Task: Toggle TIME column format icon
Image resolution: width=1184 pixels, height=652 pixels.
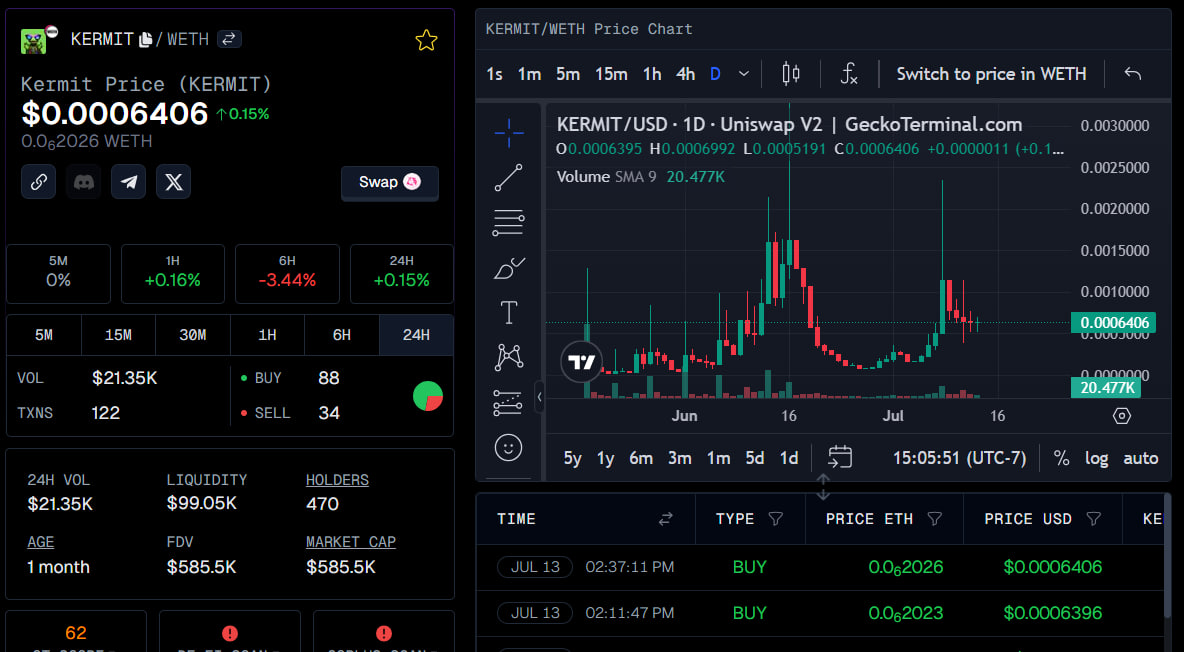Action: pos(665,519)
